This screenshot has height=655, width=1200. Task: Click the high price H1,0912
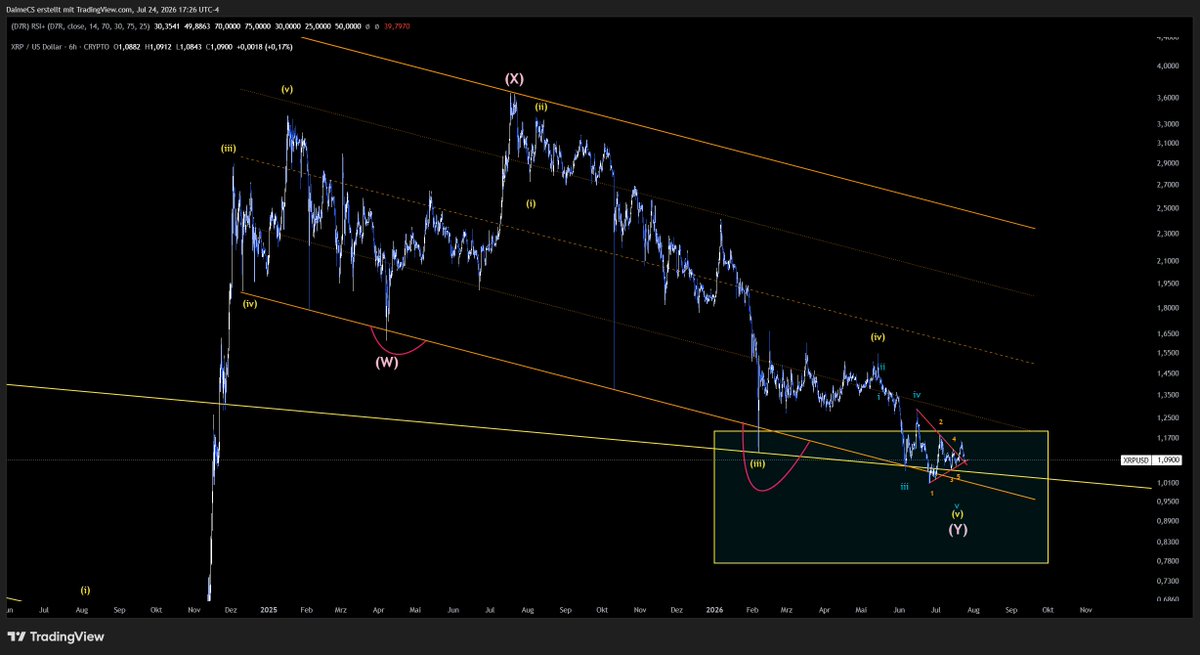click(x=158, y=47)
